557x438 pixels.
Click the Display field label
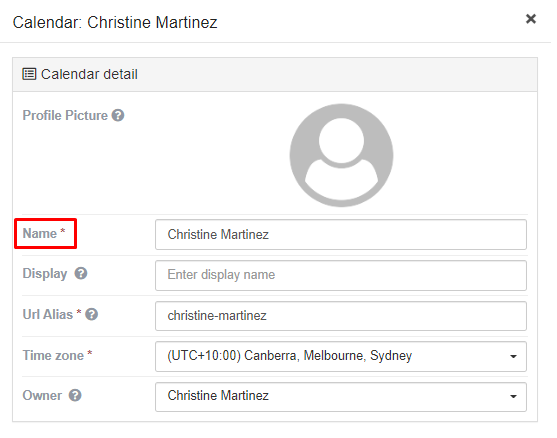[45, 274]
